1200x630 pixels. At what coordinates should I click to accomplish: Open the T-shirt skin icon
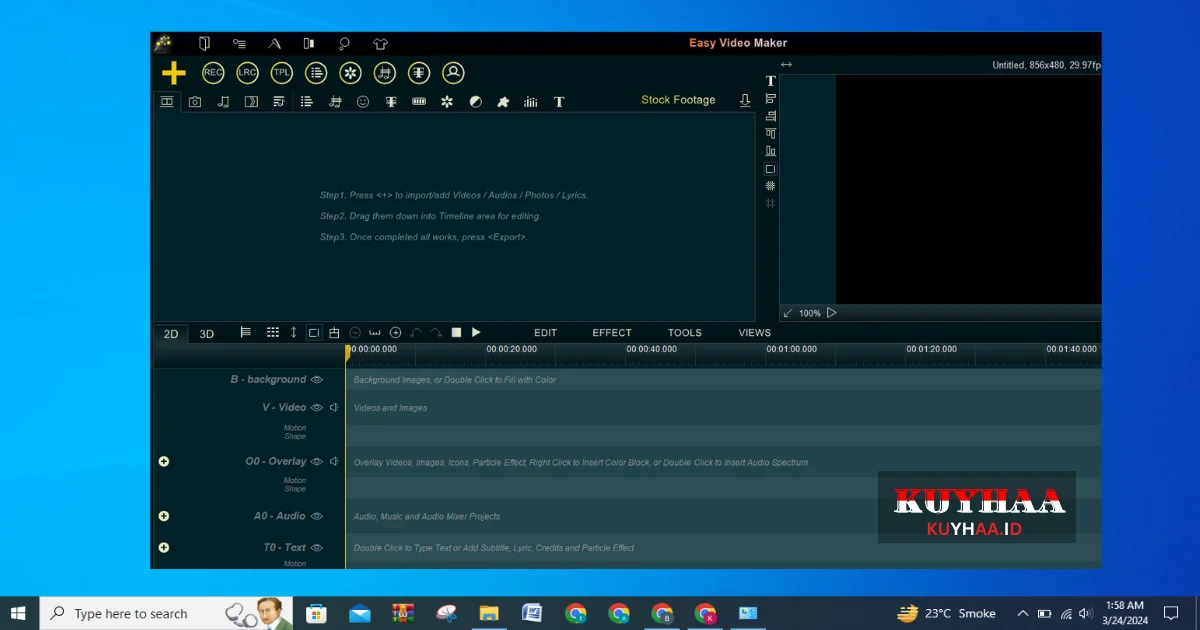[x=380, y=44]
